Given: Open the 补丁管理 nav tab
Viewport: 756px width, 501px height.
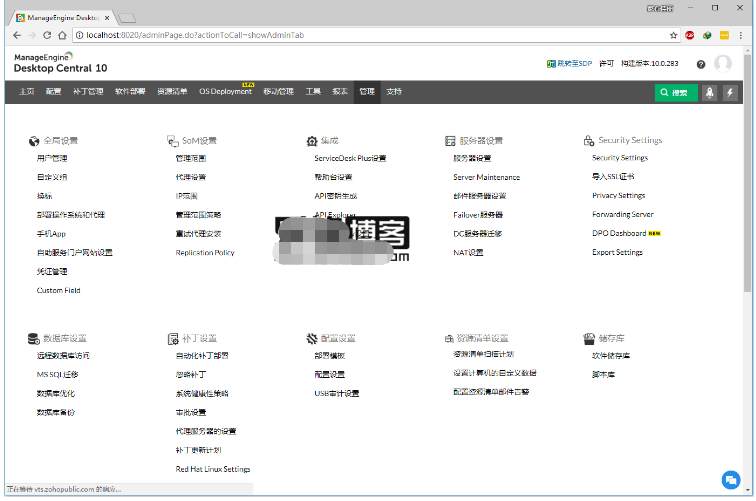Looking at the screenshot, I should tap(88, 92).
